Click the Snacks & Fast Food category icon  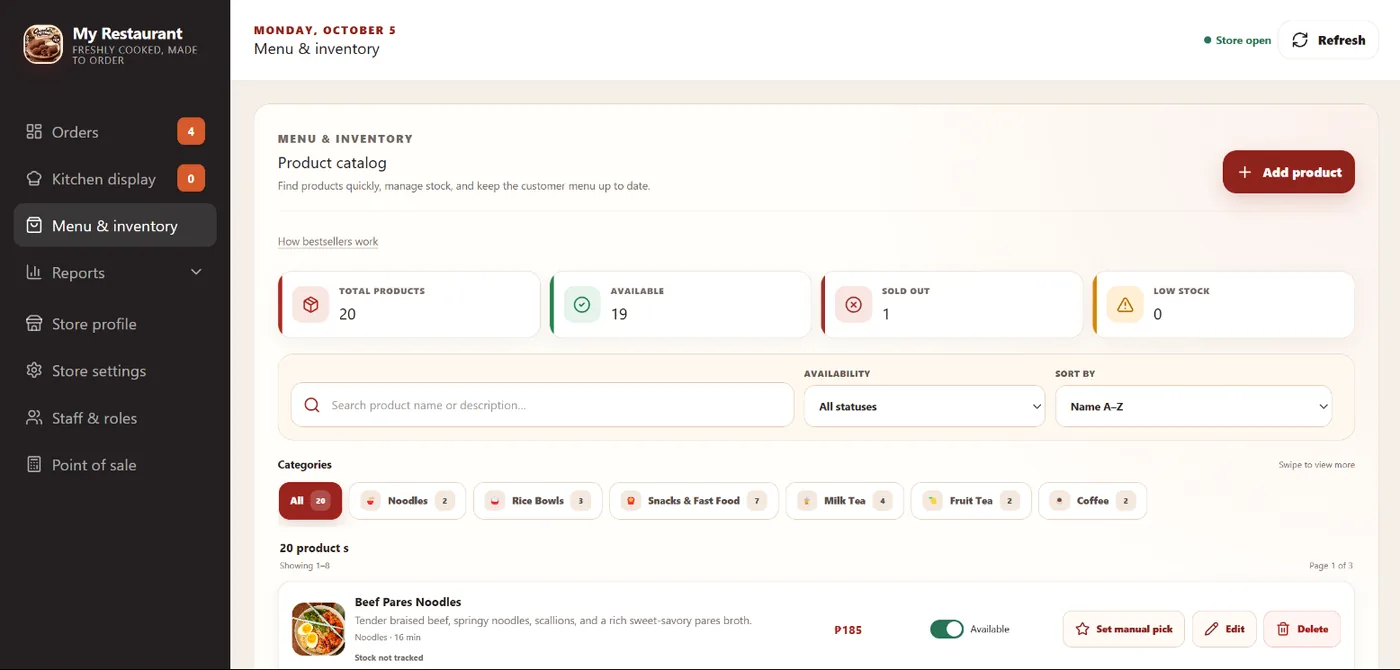coord(631,501)
